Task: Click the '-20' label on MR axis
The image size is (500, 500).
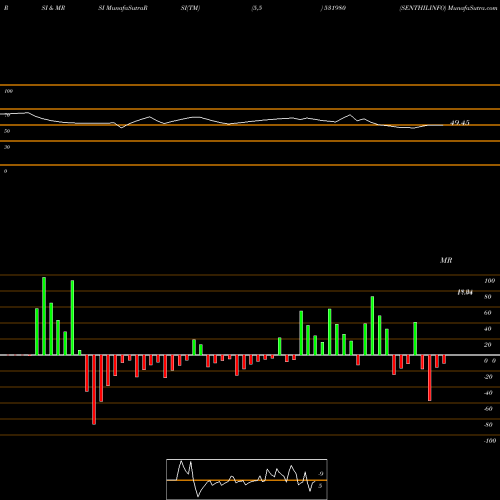Action: coord(488,377)
